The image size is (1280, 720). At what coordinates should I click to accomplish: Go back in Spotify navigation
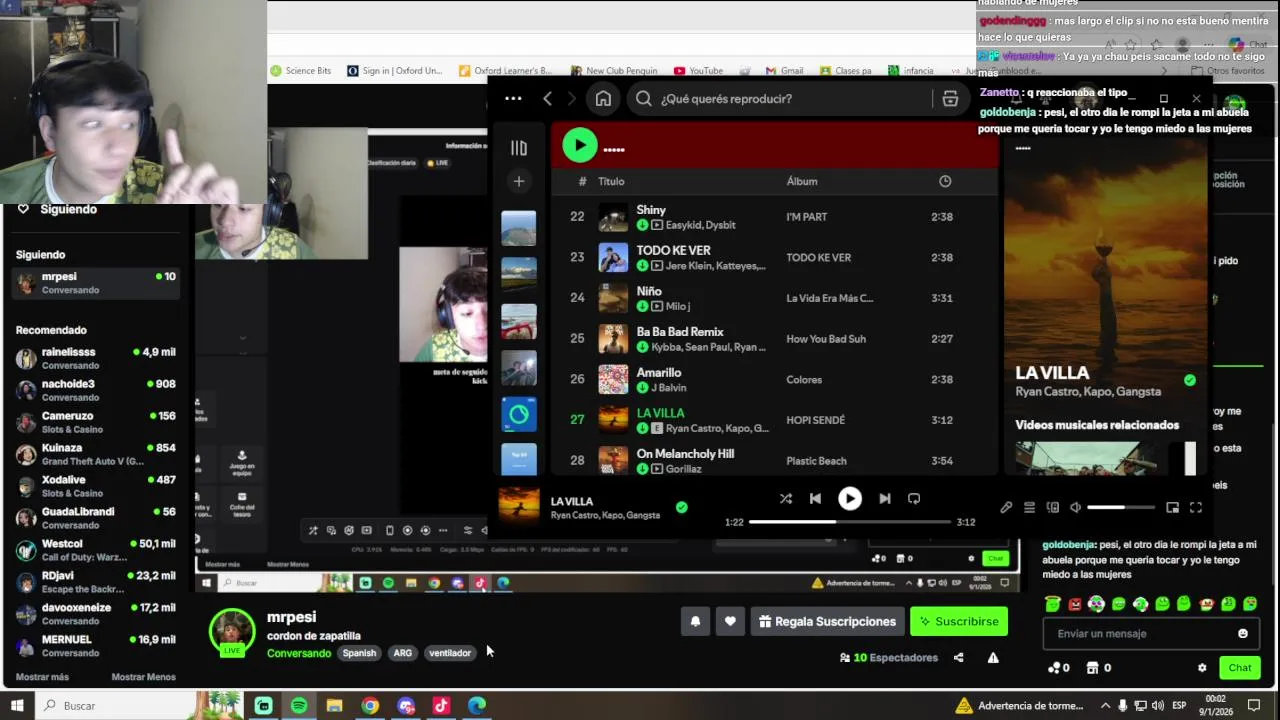click(x=547, y=98)
